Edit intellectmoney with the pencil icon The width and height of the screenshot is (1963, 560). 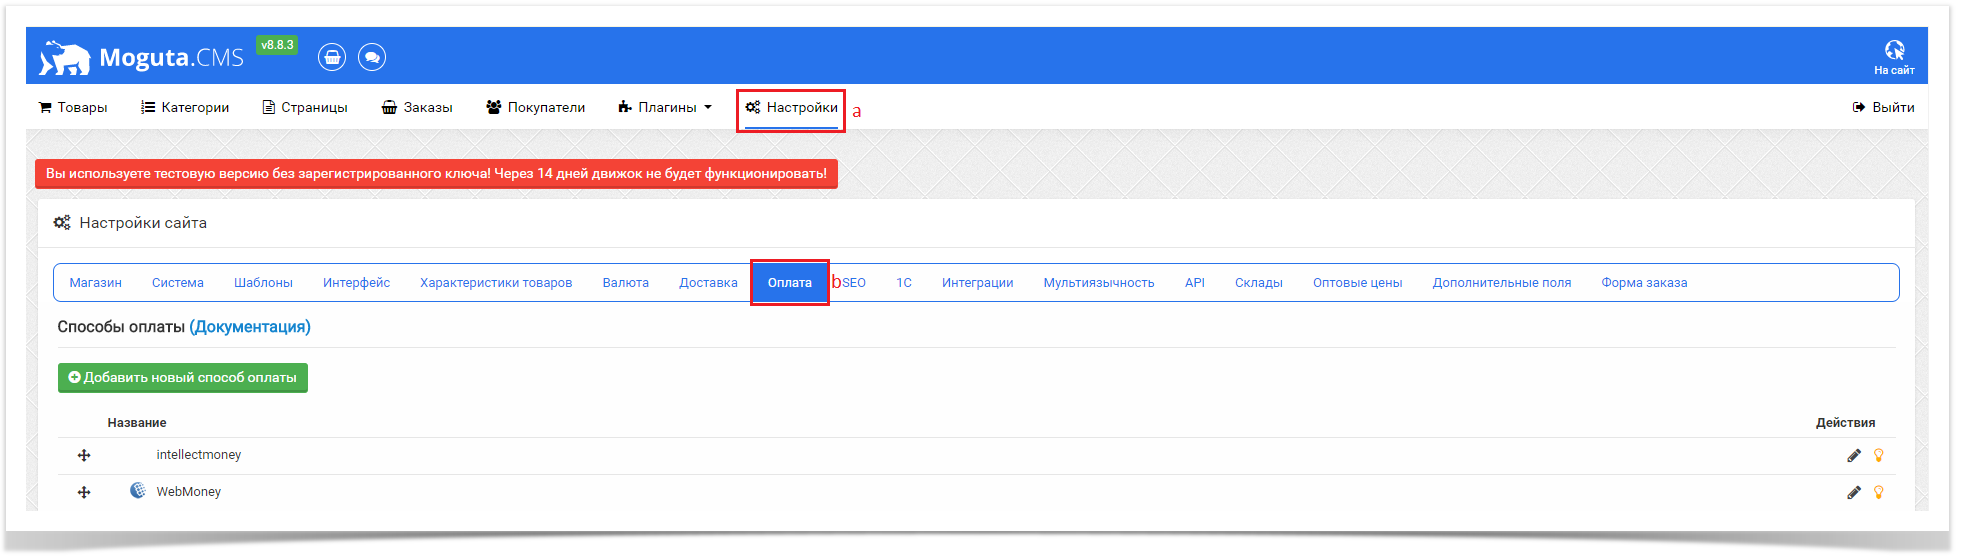1853,456
